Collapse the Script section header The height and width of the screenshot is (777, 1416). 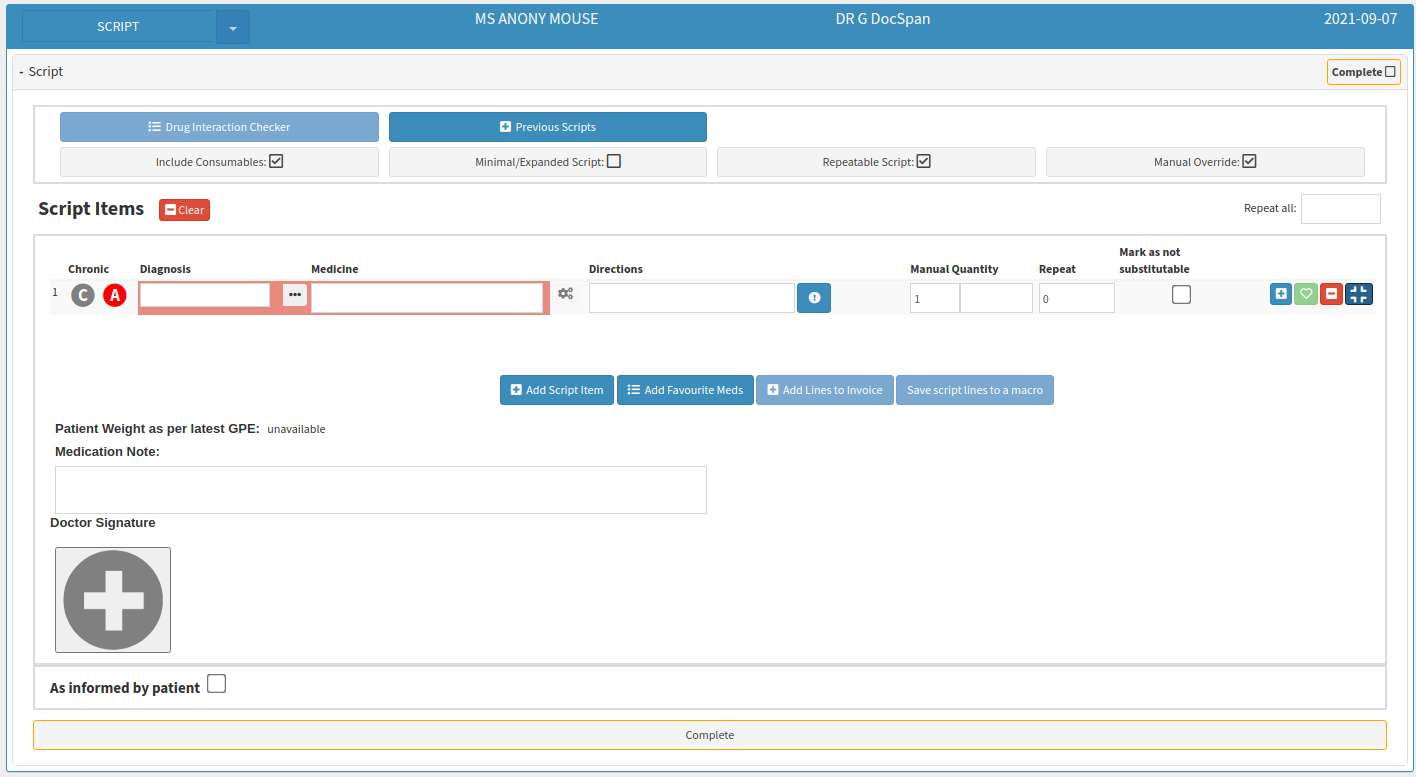coord(41,72)
